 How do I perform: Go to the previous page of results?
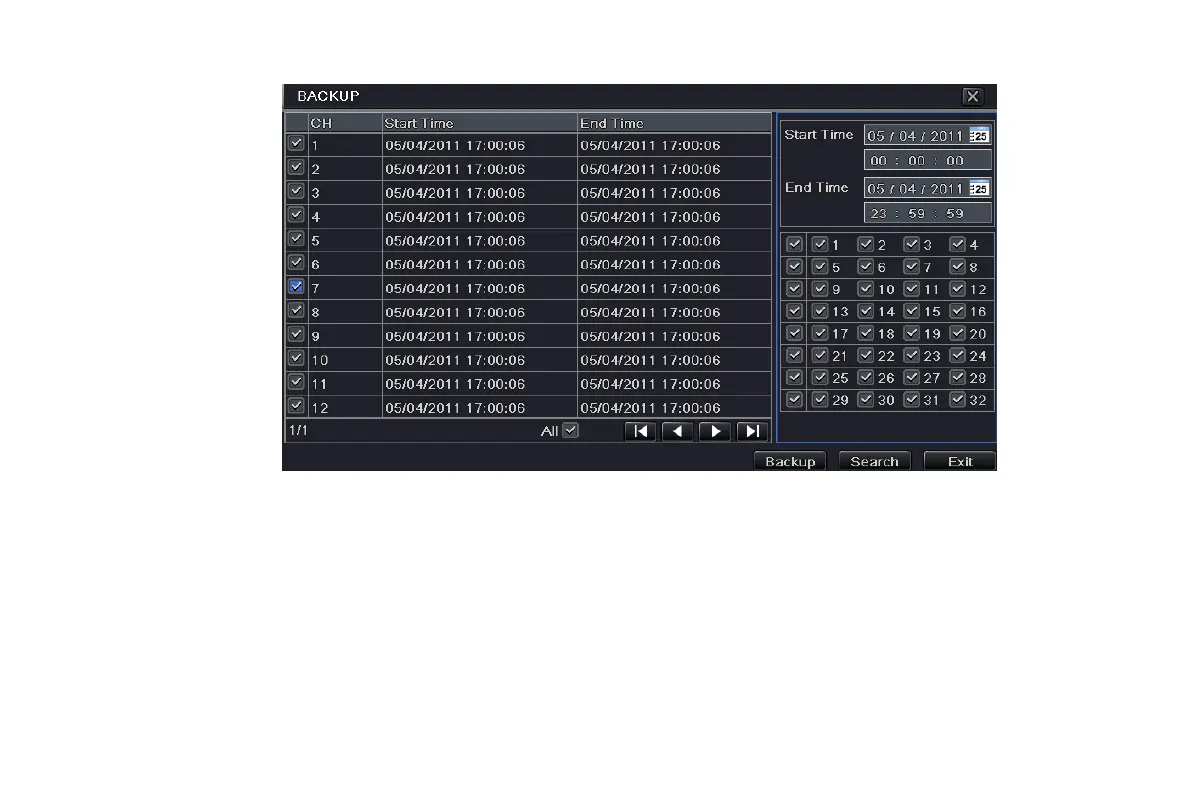[x=677, y=432]
